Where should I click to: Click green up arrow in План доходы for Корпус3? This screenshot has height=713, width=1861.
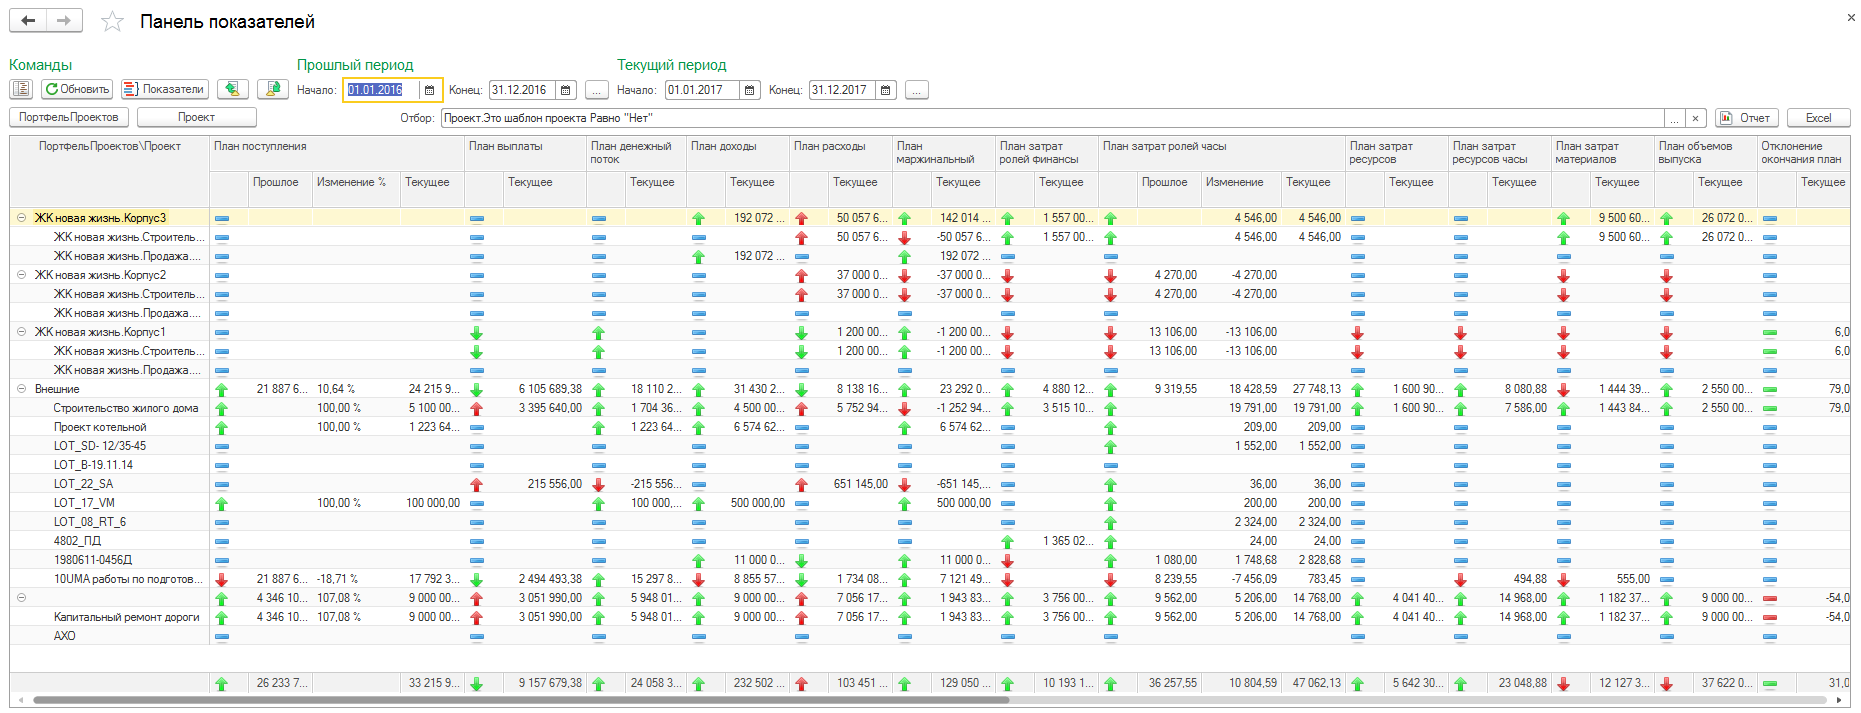coord(698,218)
